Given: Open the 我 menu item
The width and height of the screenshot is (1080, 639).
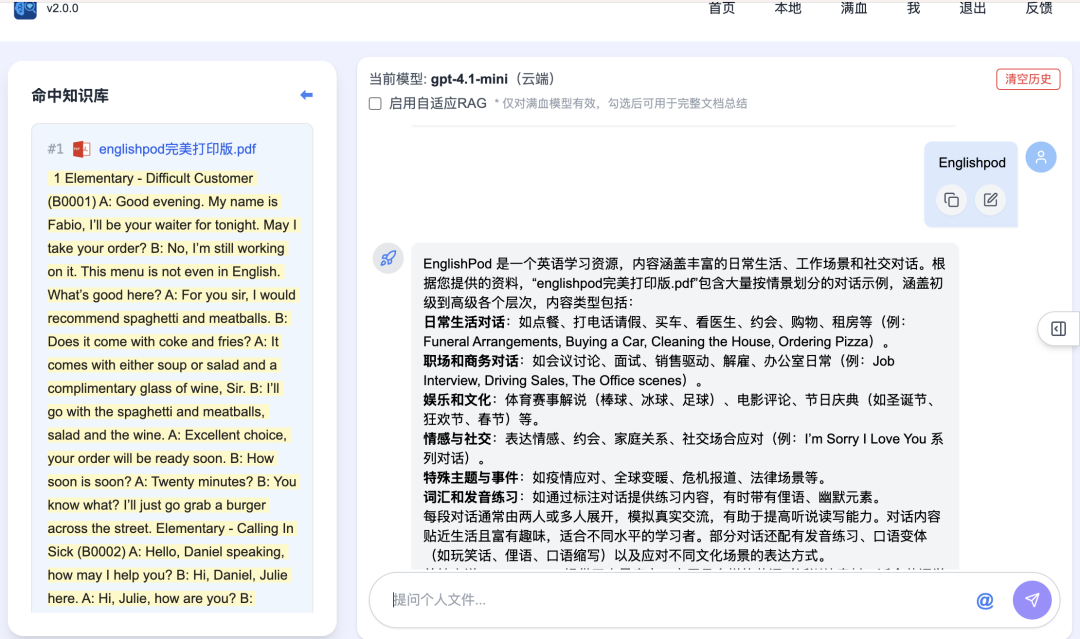Looking at the screenshot, I should pyautogui.click(x=913, y=8).
